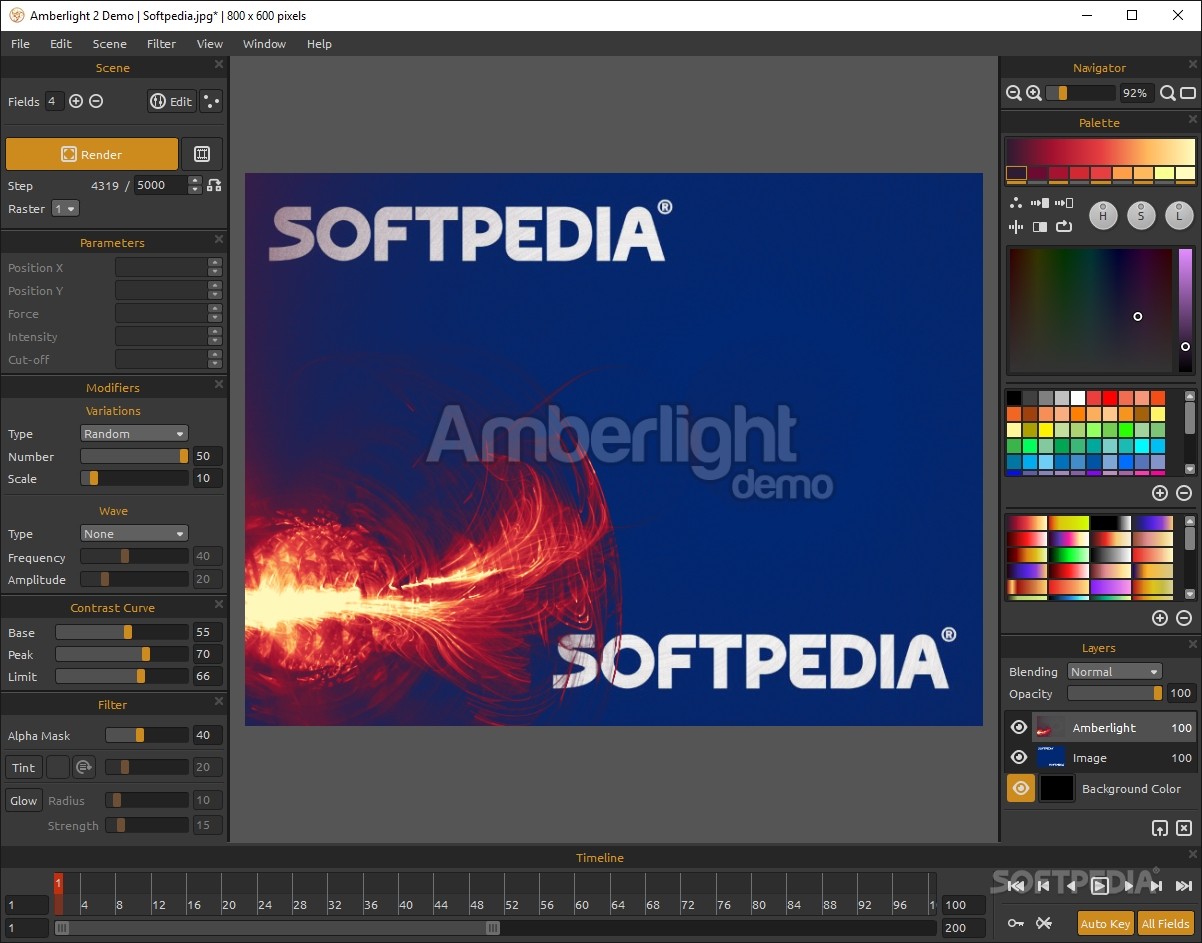Click the random fields dots icon beside Edit

pyautogui.click(x=211, y=101)
